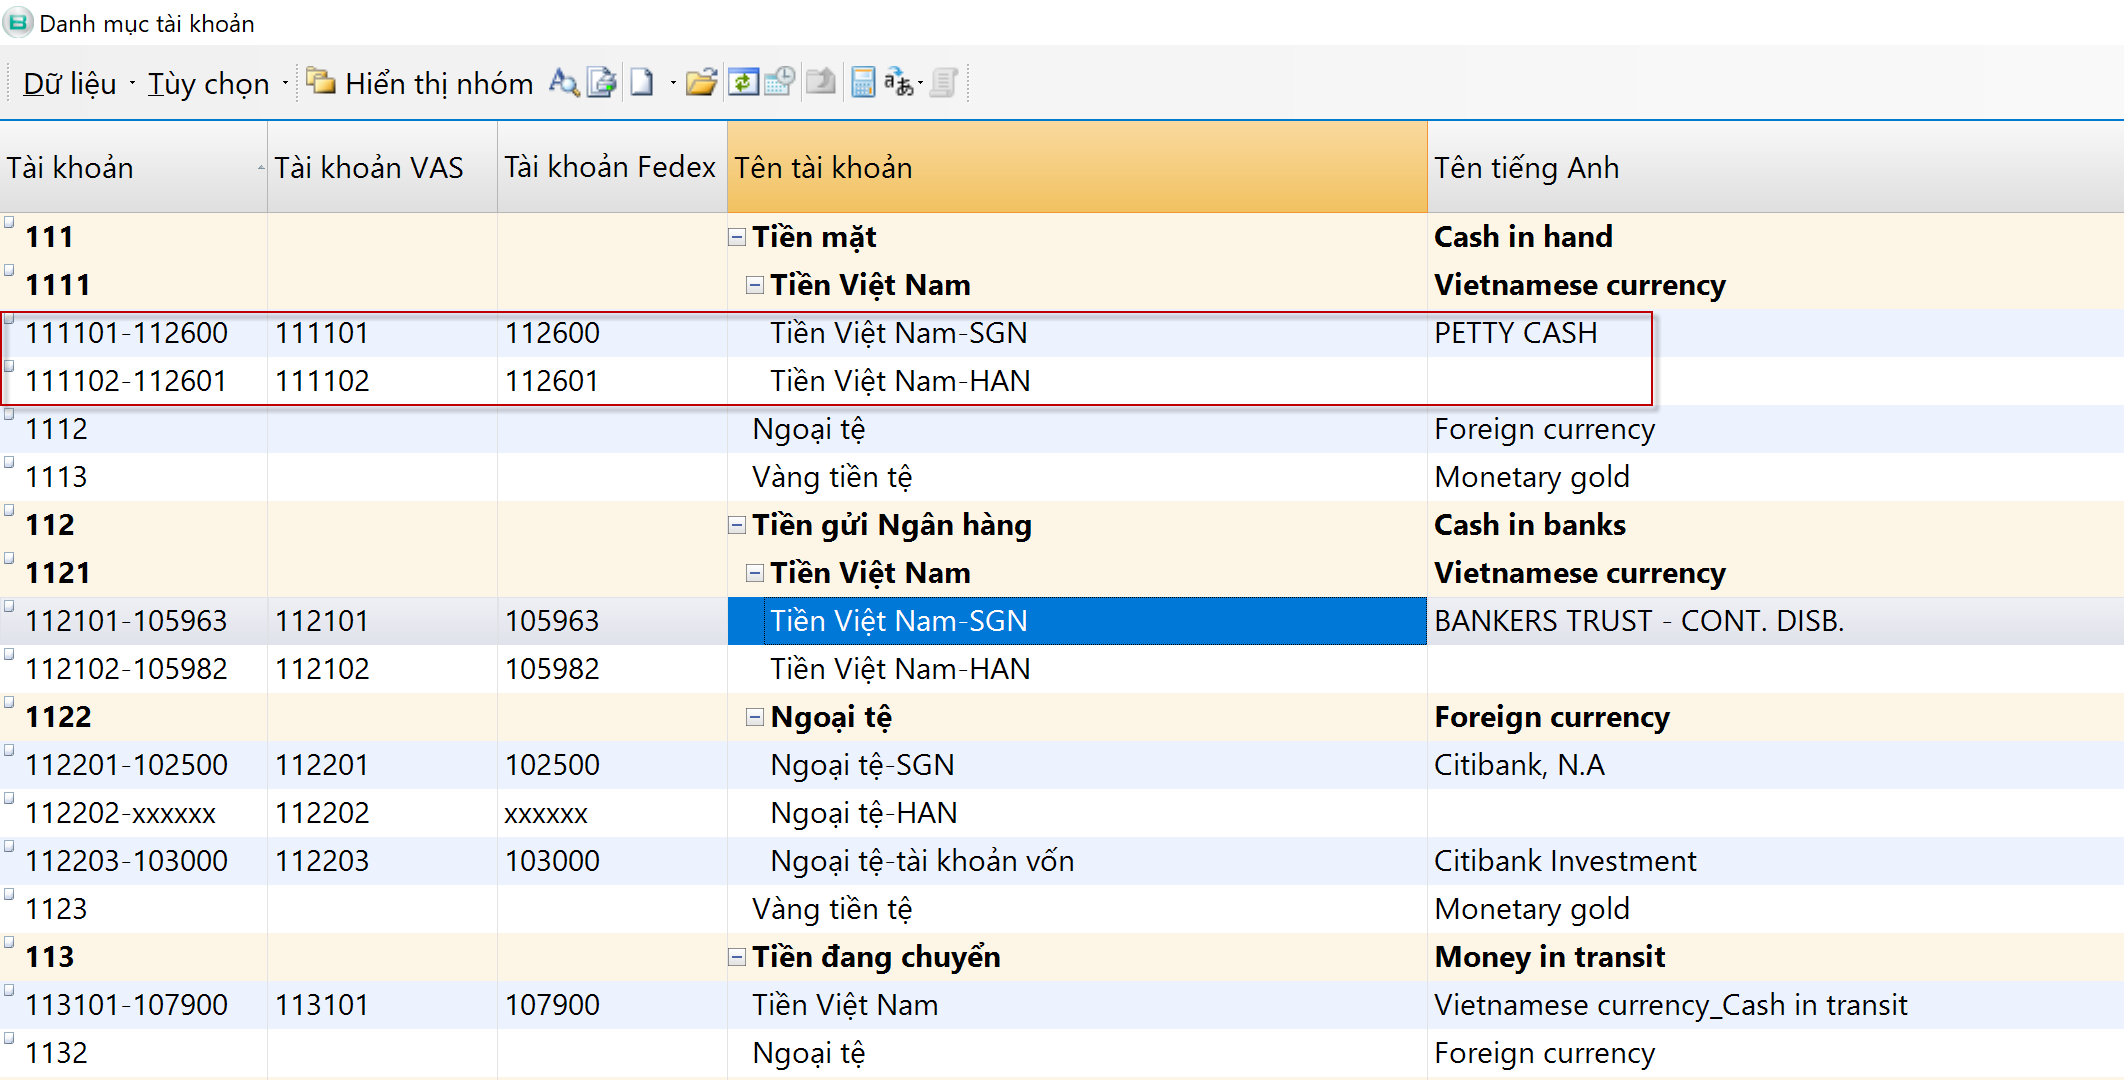Screen dimensions: 2124x1080
Task: Tick the row marker for account 1122
Action: click(x=9, y=702)
